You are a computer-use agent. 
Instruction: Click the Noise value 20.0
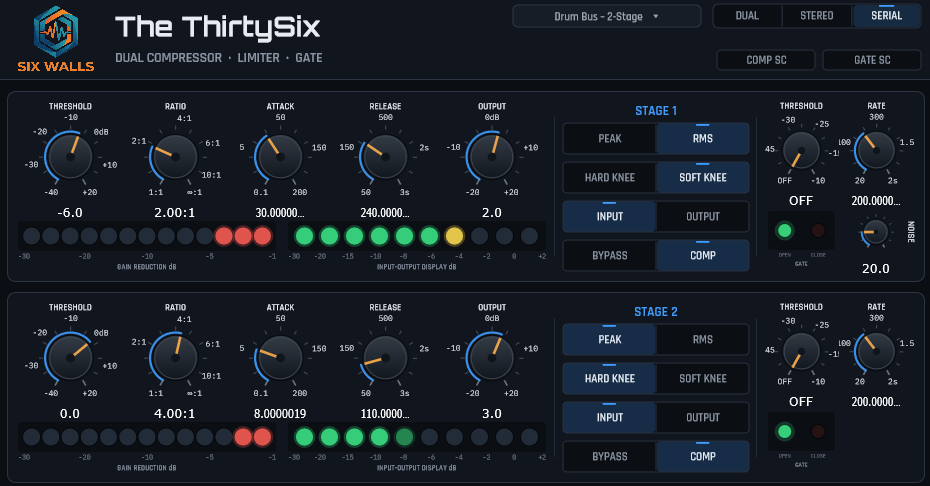pos(875,268)
